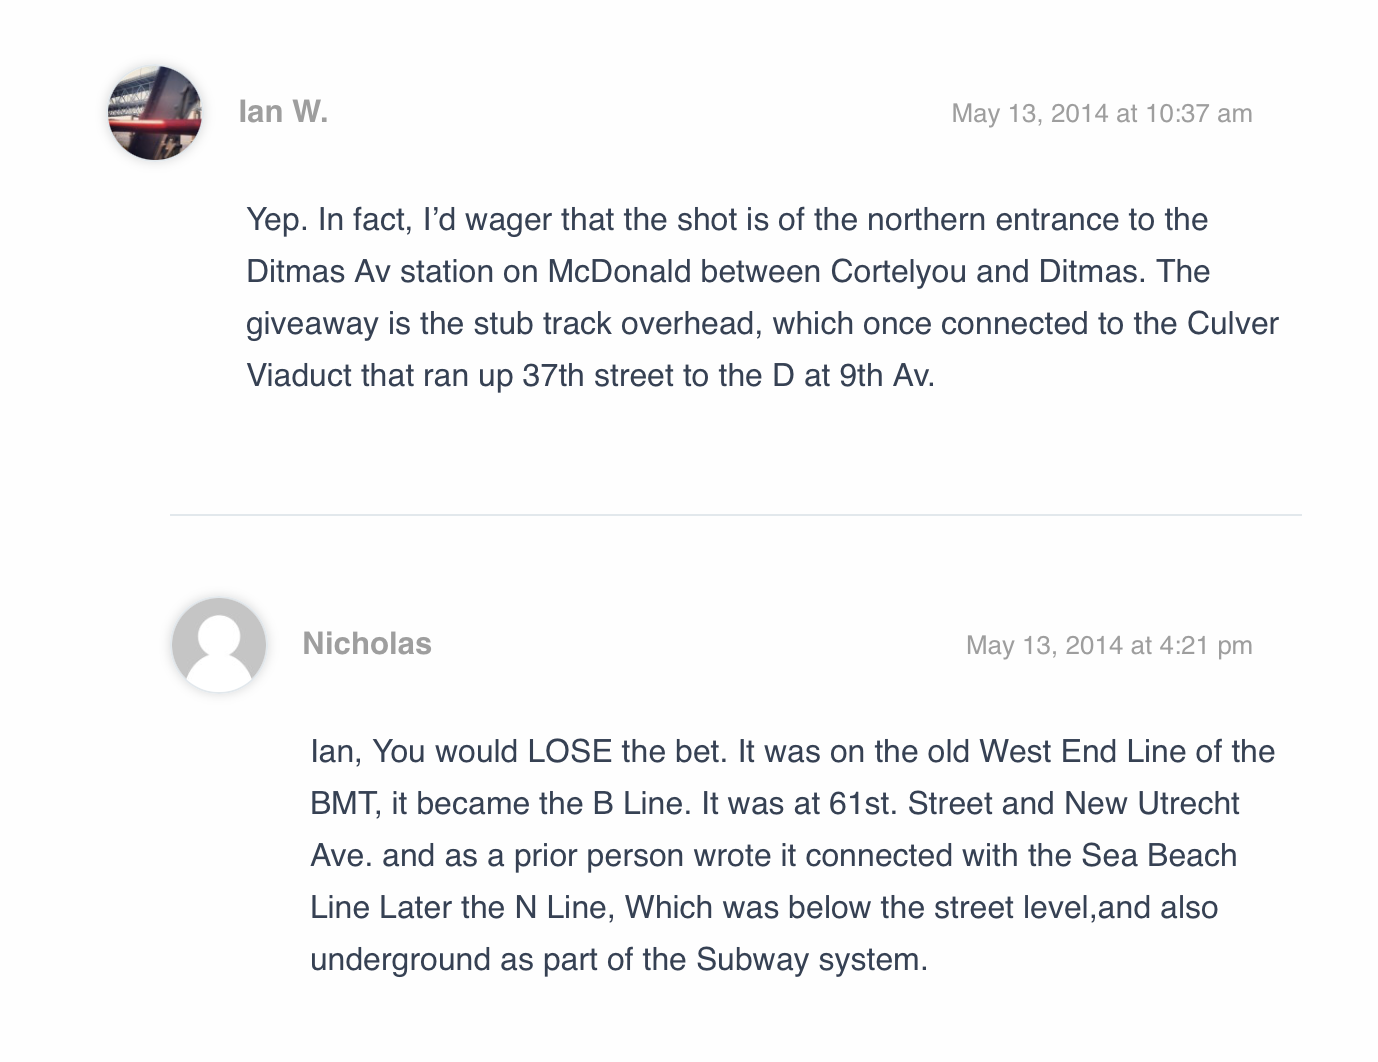Open the Ian W. author name

(x=283, y=111)
